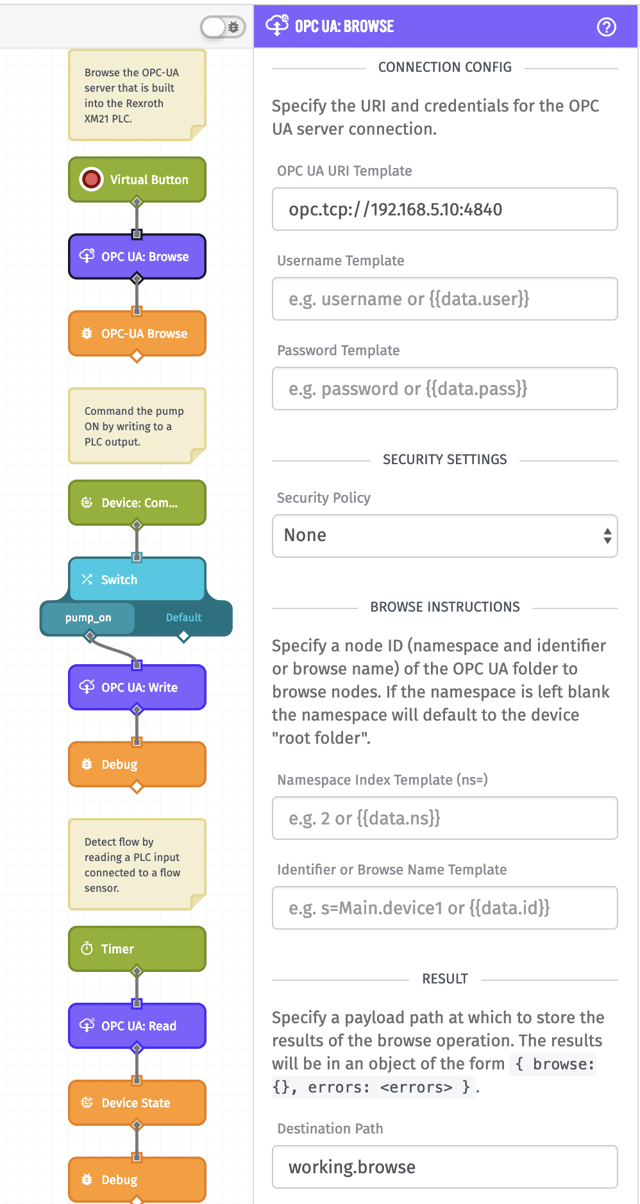
Task: Click the Destination Path field showing working.browse
Action: 444,1167
